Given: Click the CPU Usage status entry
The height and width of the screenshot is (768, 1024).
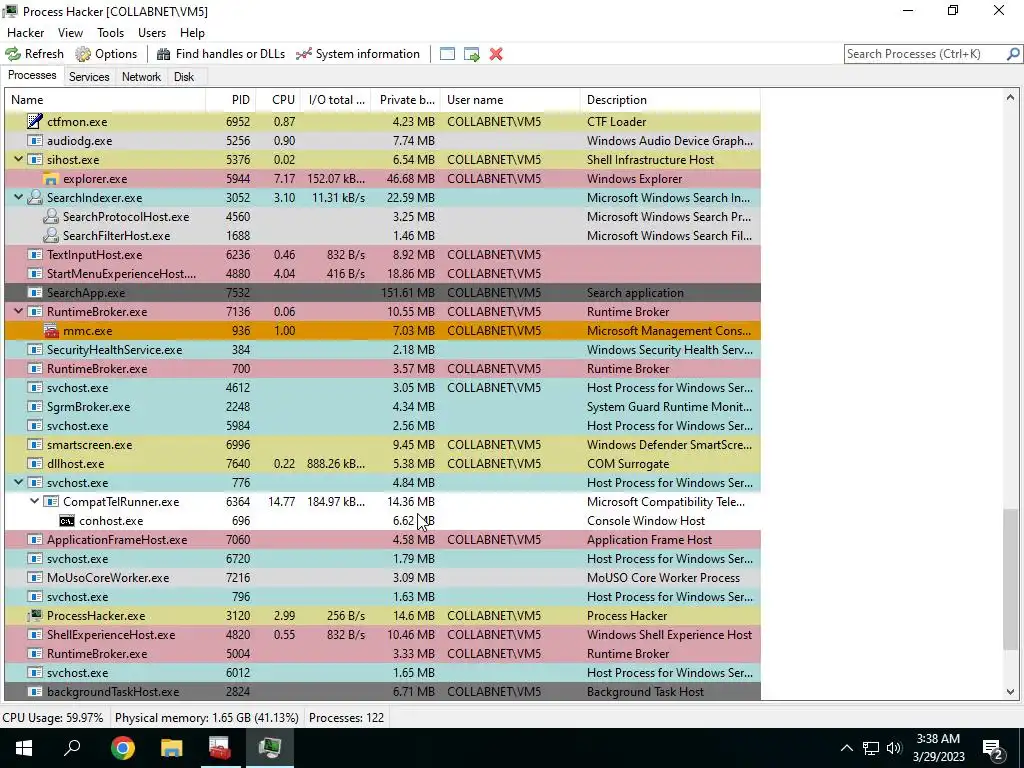Looking at the screenshot, I should 53,718.
